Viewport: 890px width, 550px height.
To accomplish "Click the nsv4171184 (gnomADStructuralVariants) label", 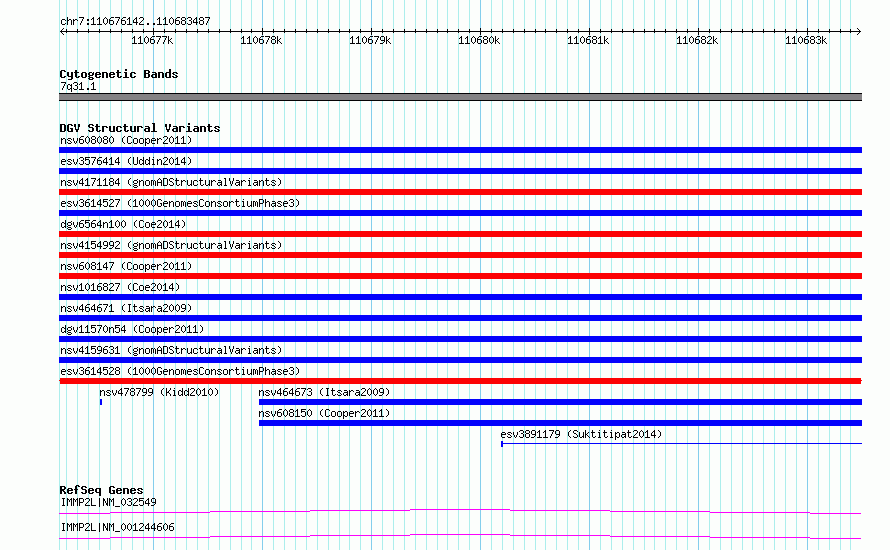I will point(171,182).
